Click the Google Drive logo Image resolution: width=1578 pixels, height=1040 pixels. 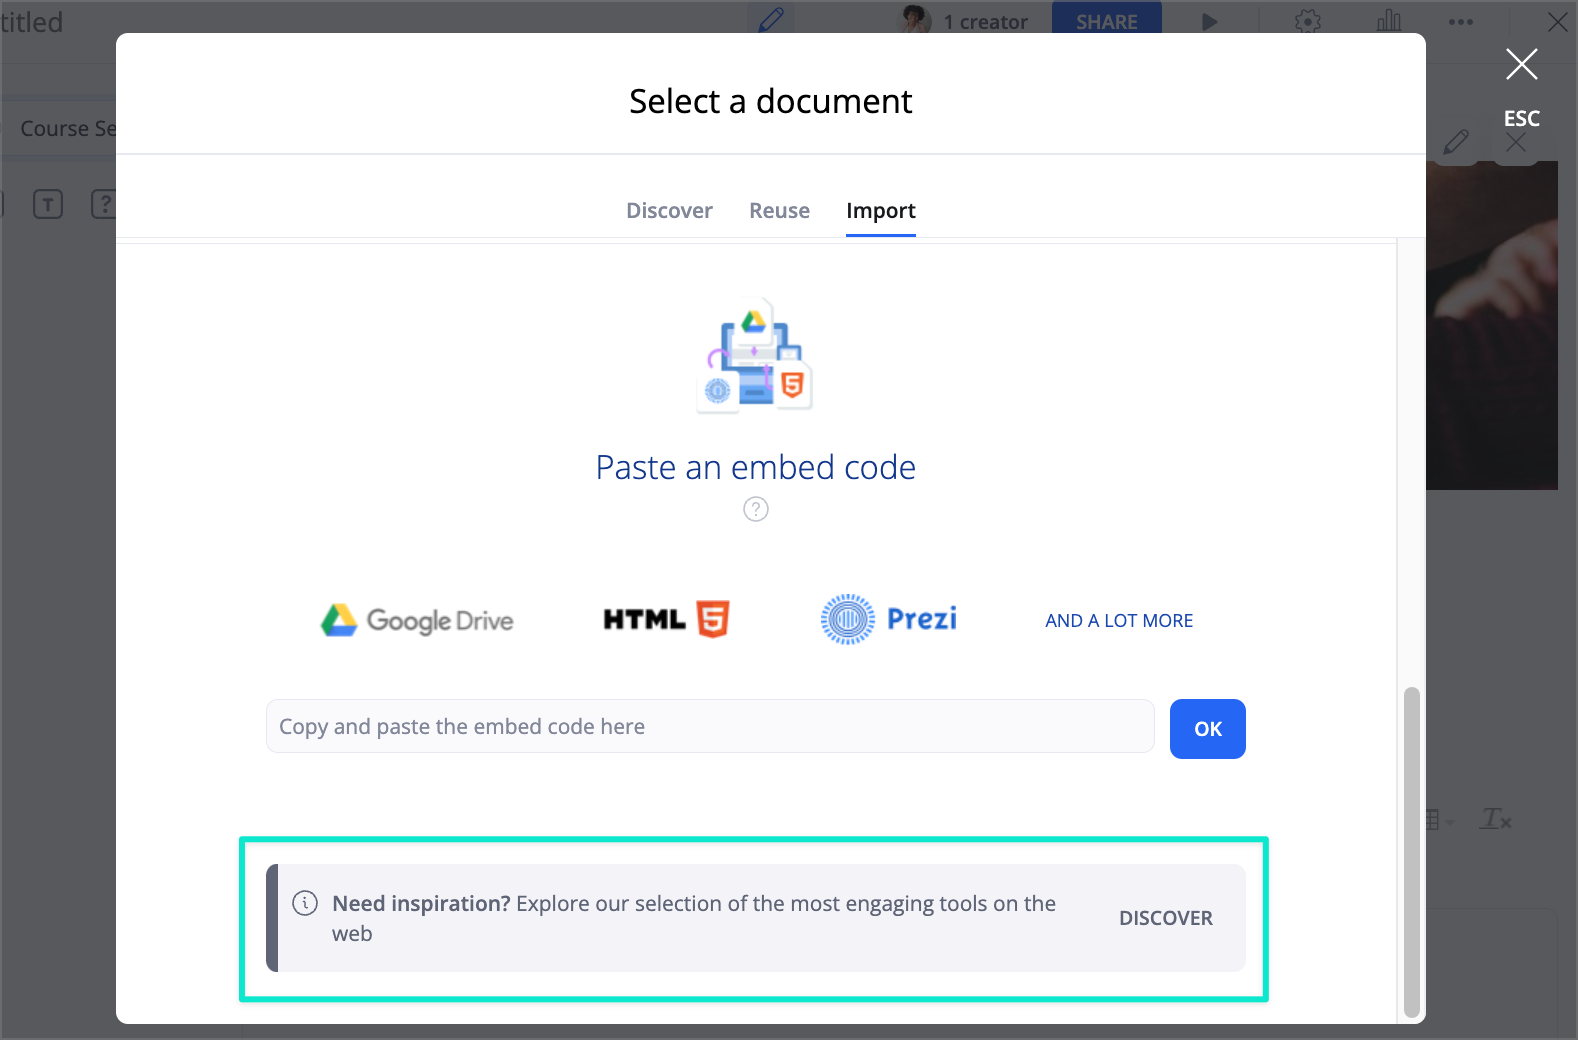click(x=417, y=620)
